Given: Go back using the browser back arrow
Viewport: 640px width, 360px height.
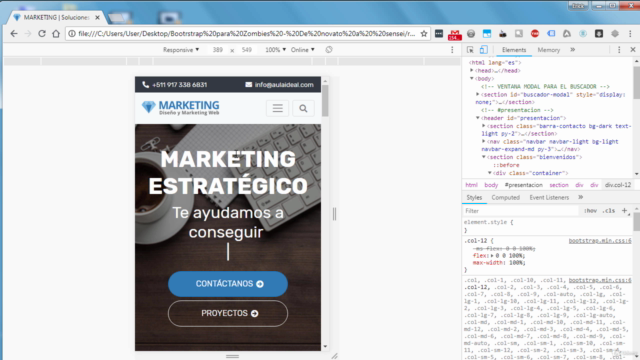Looking at the screenshot, I should point(14,34).
